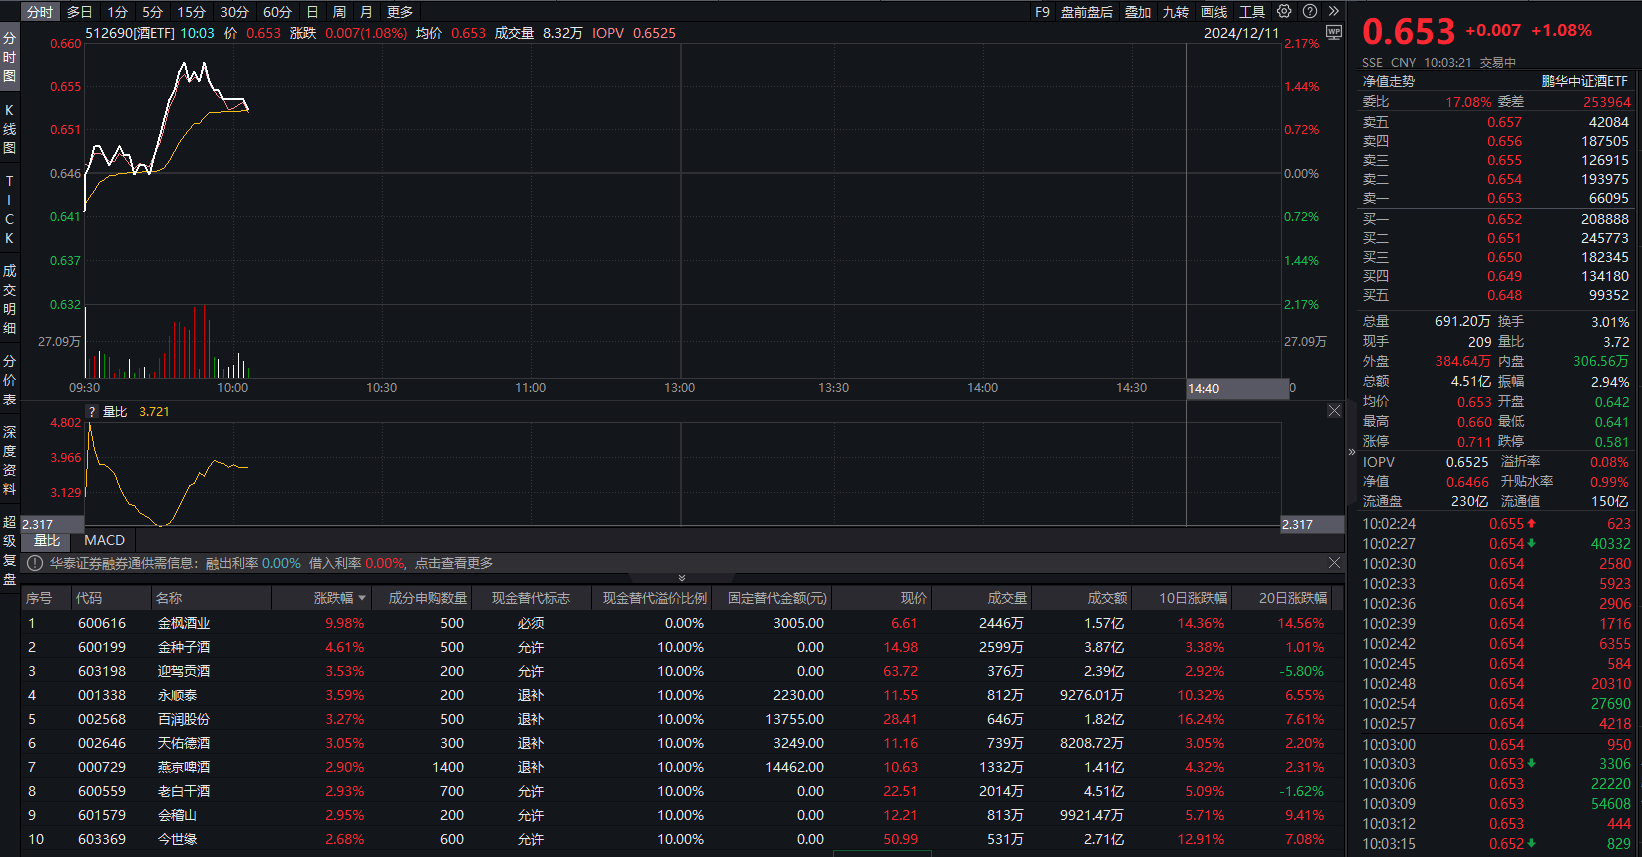The height and width of the screenshot is (857, 1642).
Task: Expand the toolbar double-arrow icon
Action: [1333, 12]
